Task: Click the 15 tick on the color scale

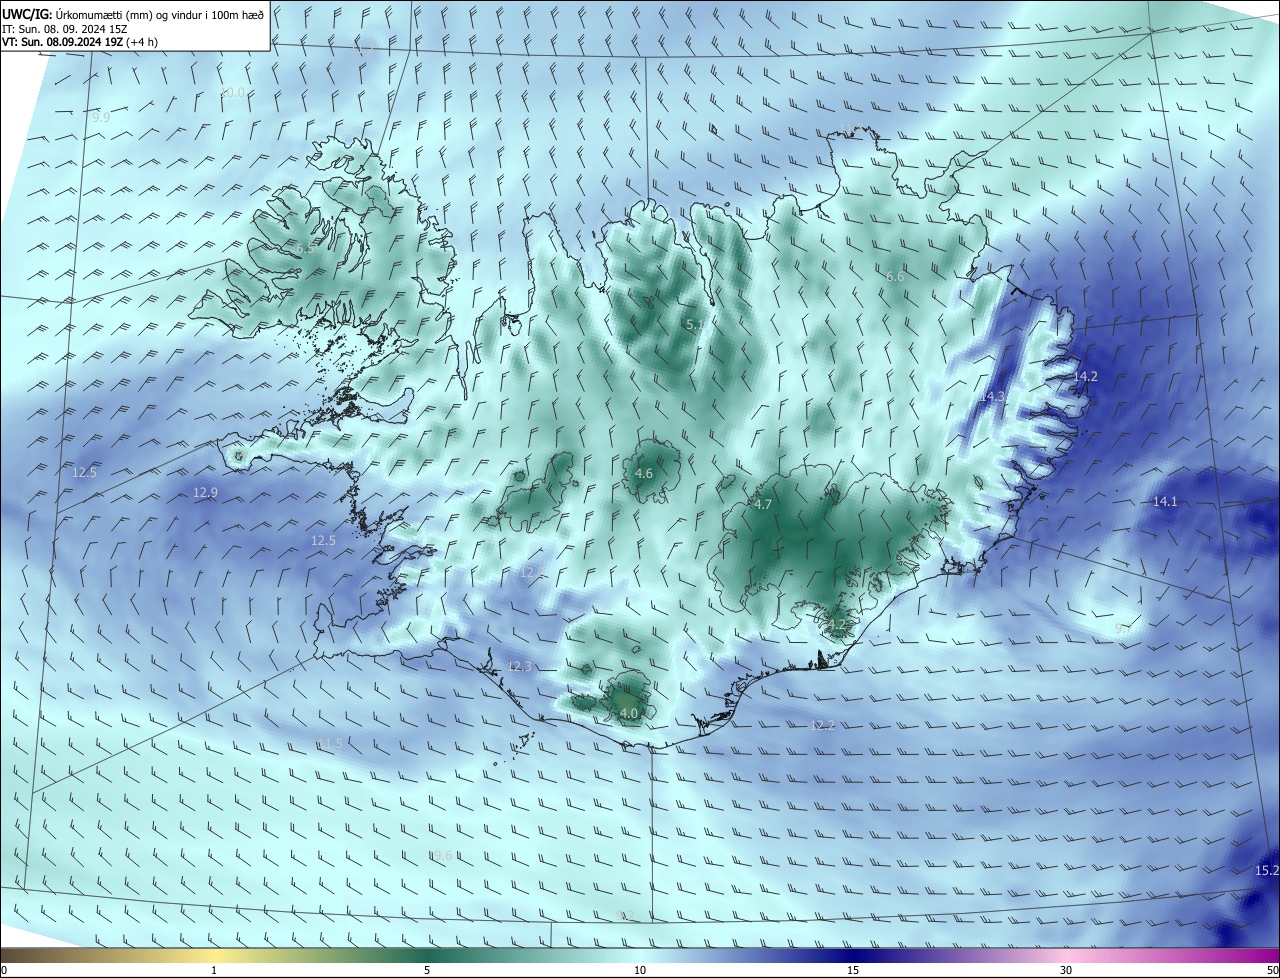Action: [853, 970]
